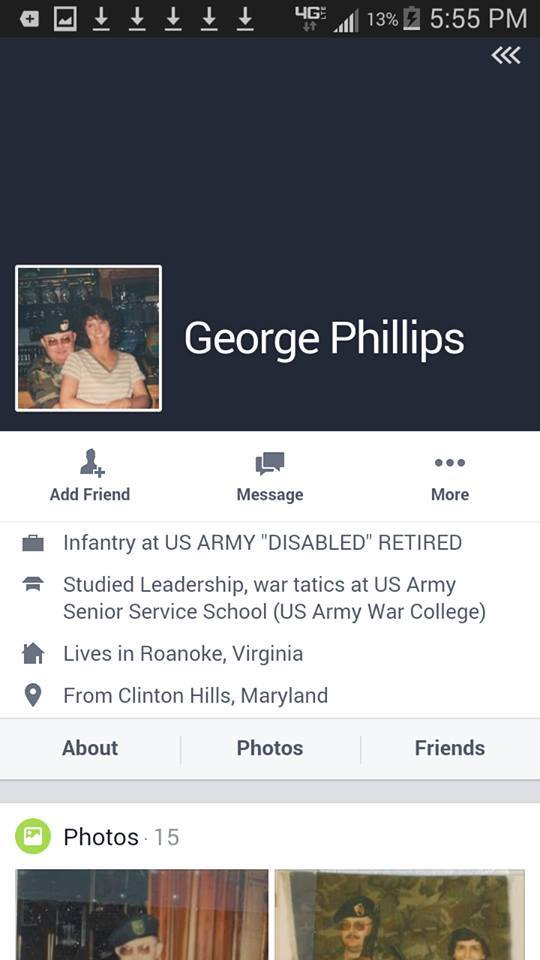Tap the graduation cap education icon

(32, 584)
